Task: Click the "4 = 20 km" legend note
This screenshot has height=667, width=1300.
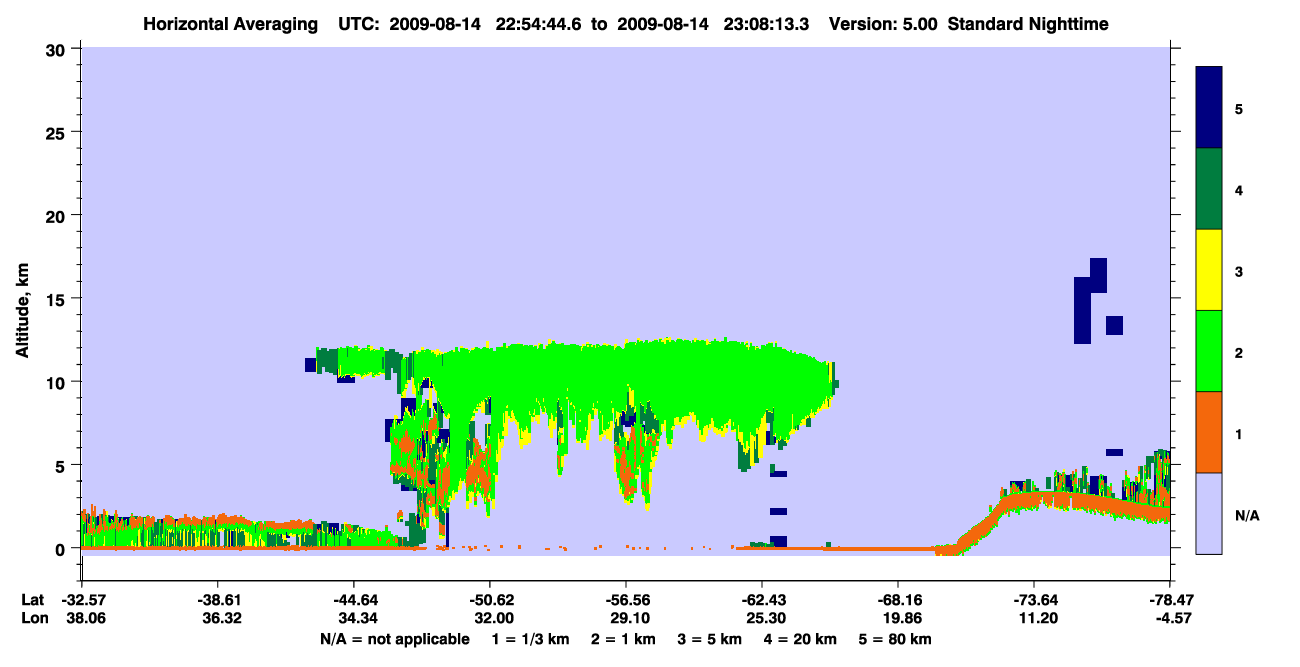Action: (x=800, y=639)
